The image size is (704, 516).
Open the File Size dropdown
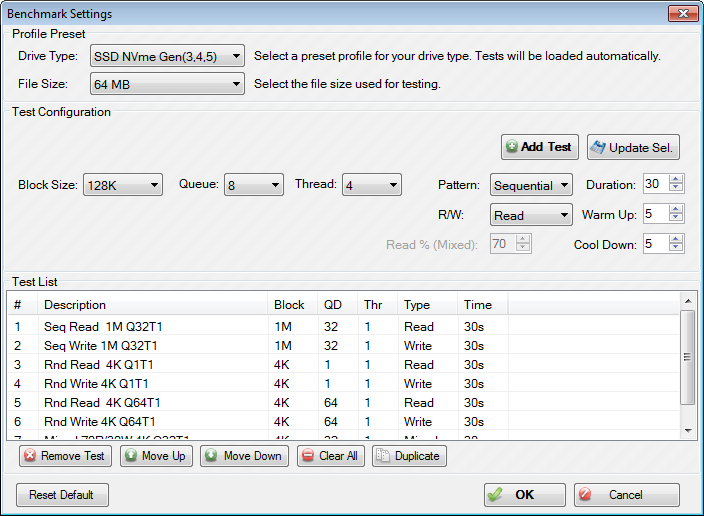pos(167,84)
